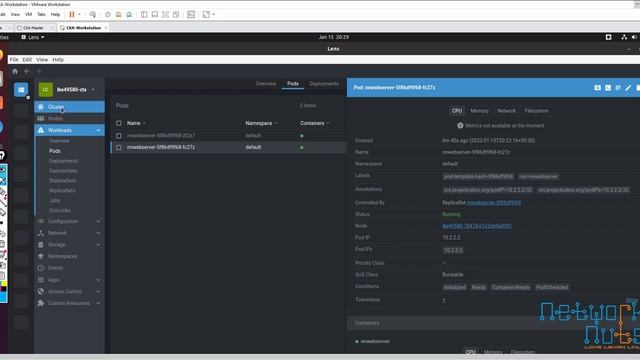
Task: Click VMware pause/suspend VM icon
Action: (72, 14)
